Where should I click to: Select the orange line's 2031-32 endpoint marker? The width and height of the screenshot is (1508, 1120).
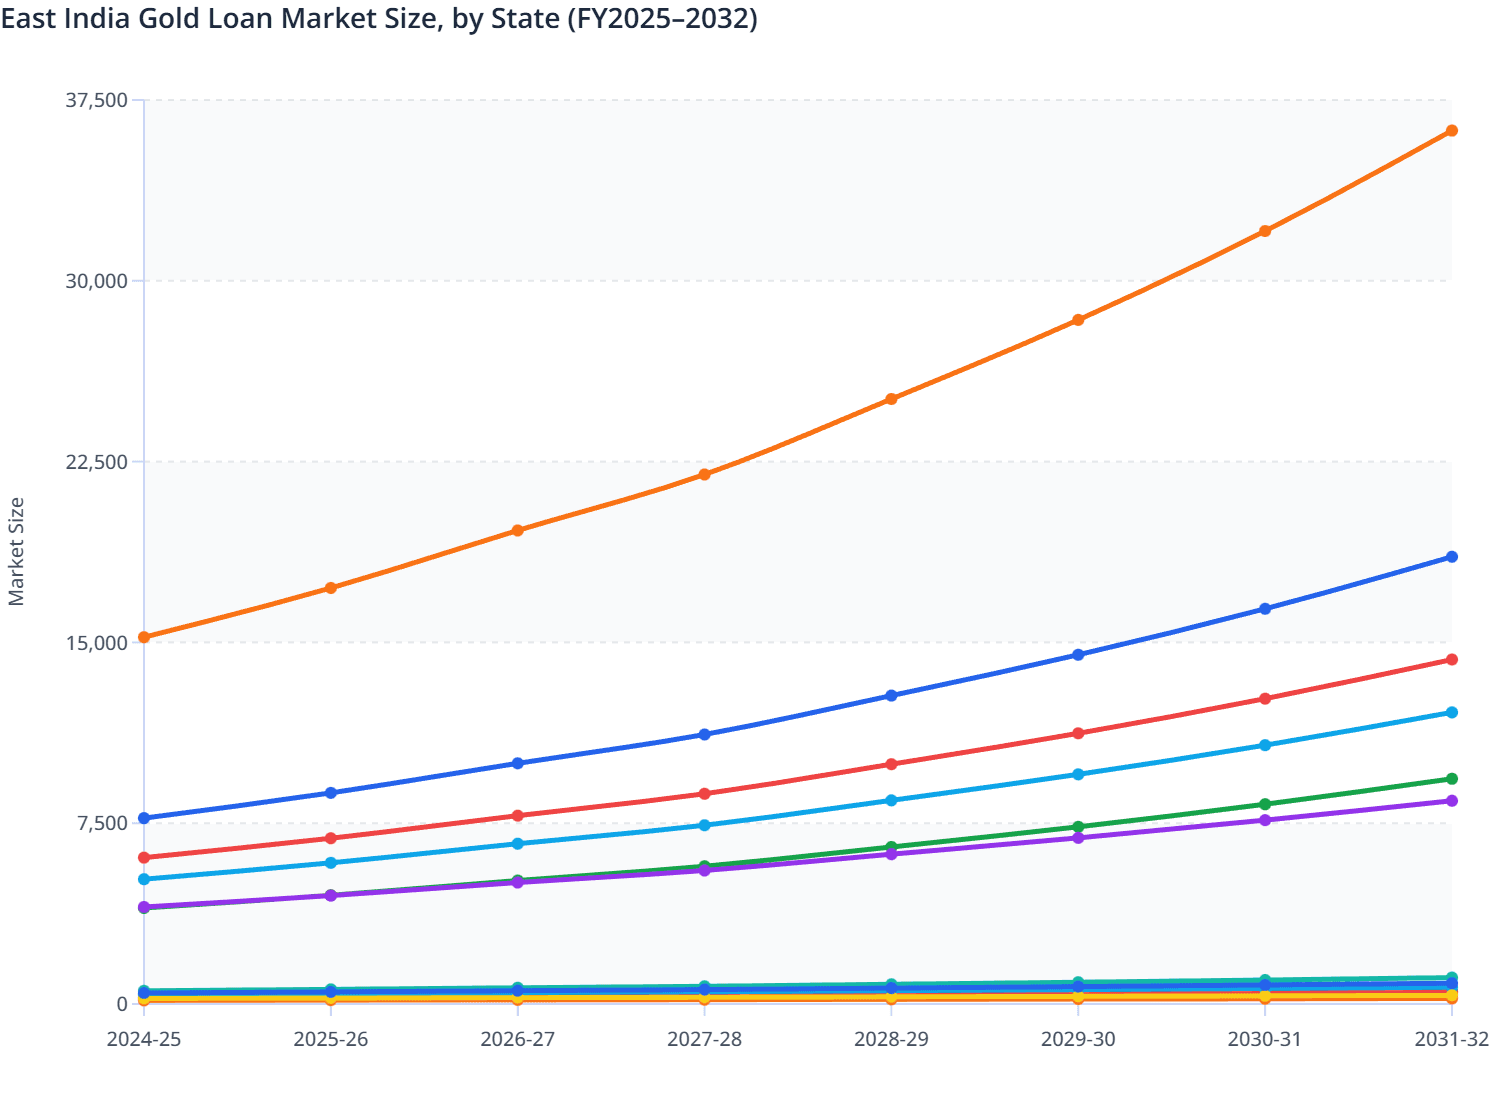(x=1451, y=130)
